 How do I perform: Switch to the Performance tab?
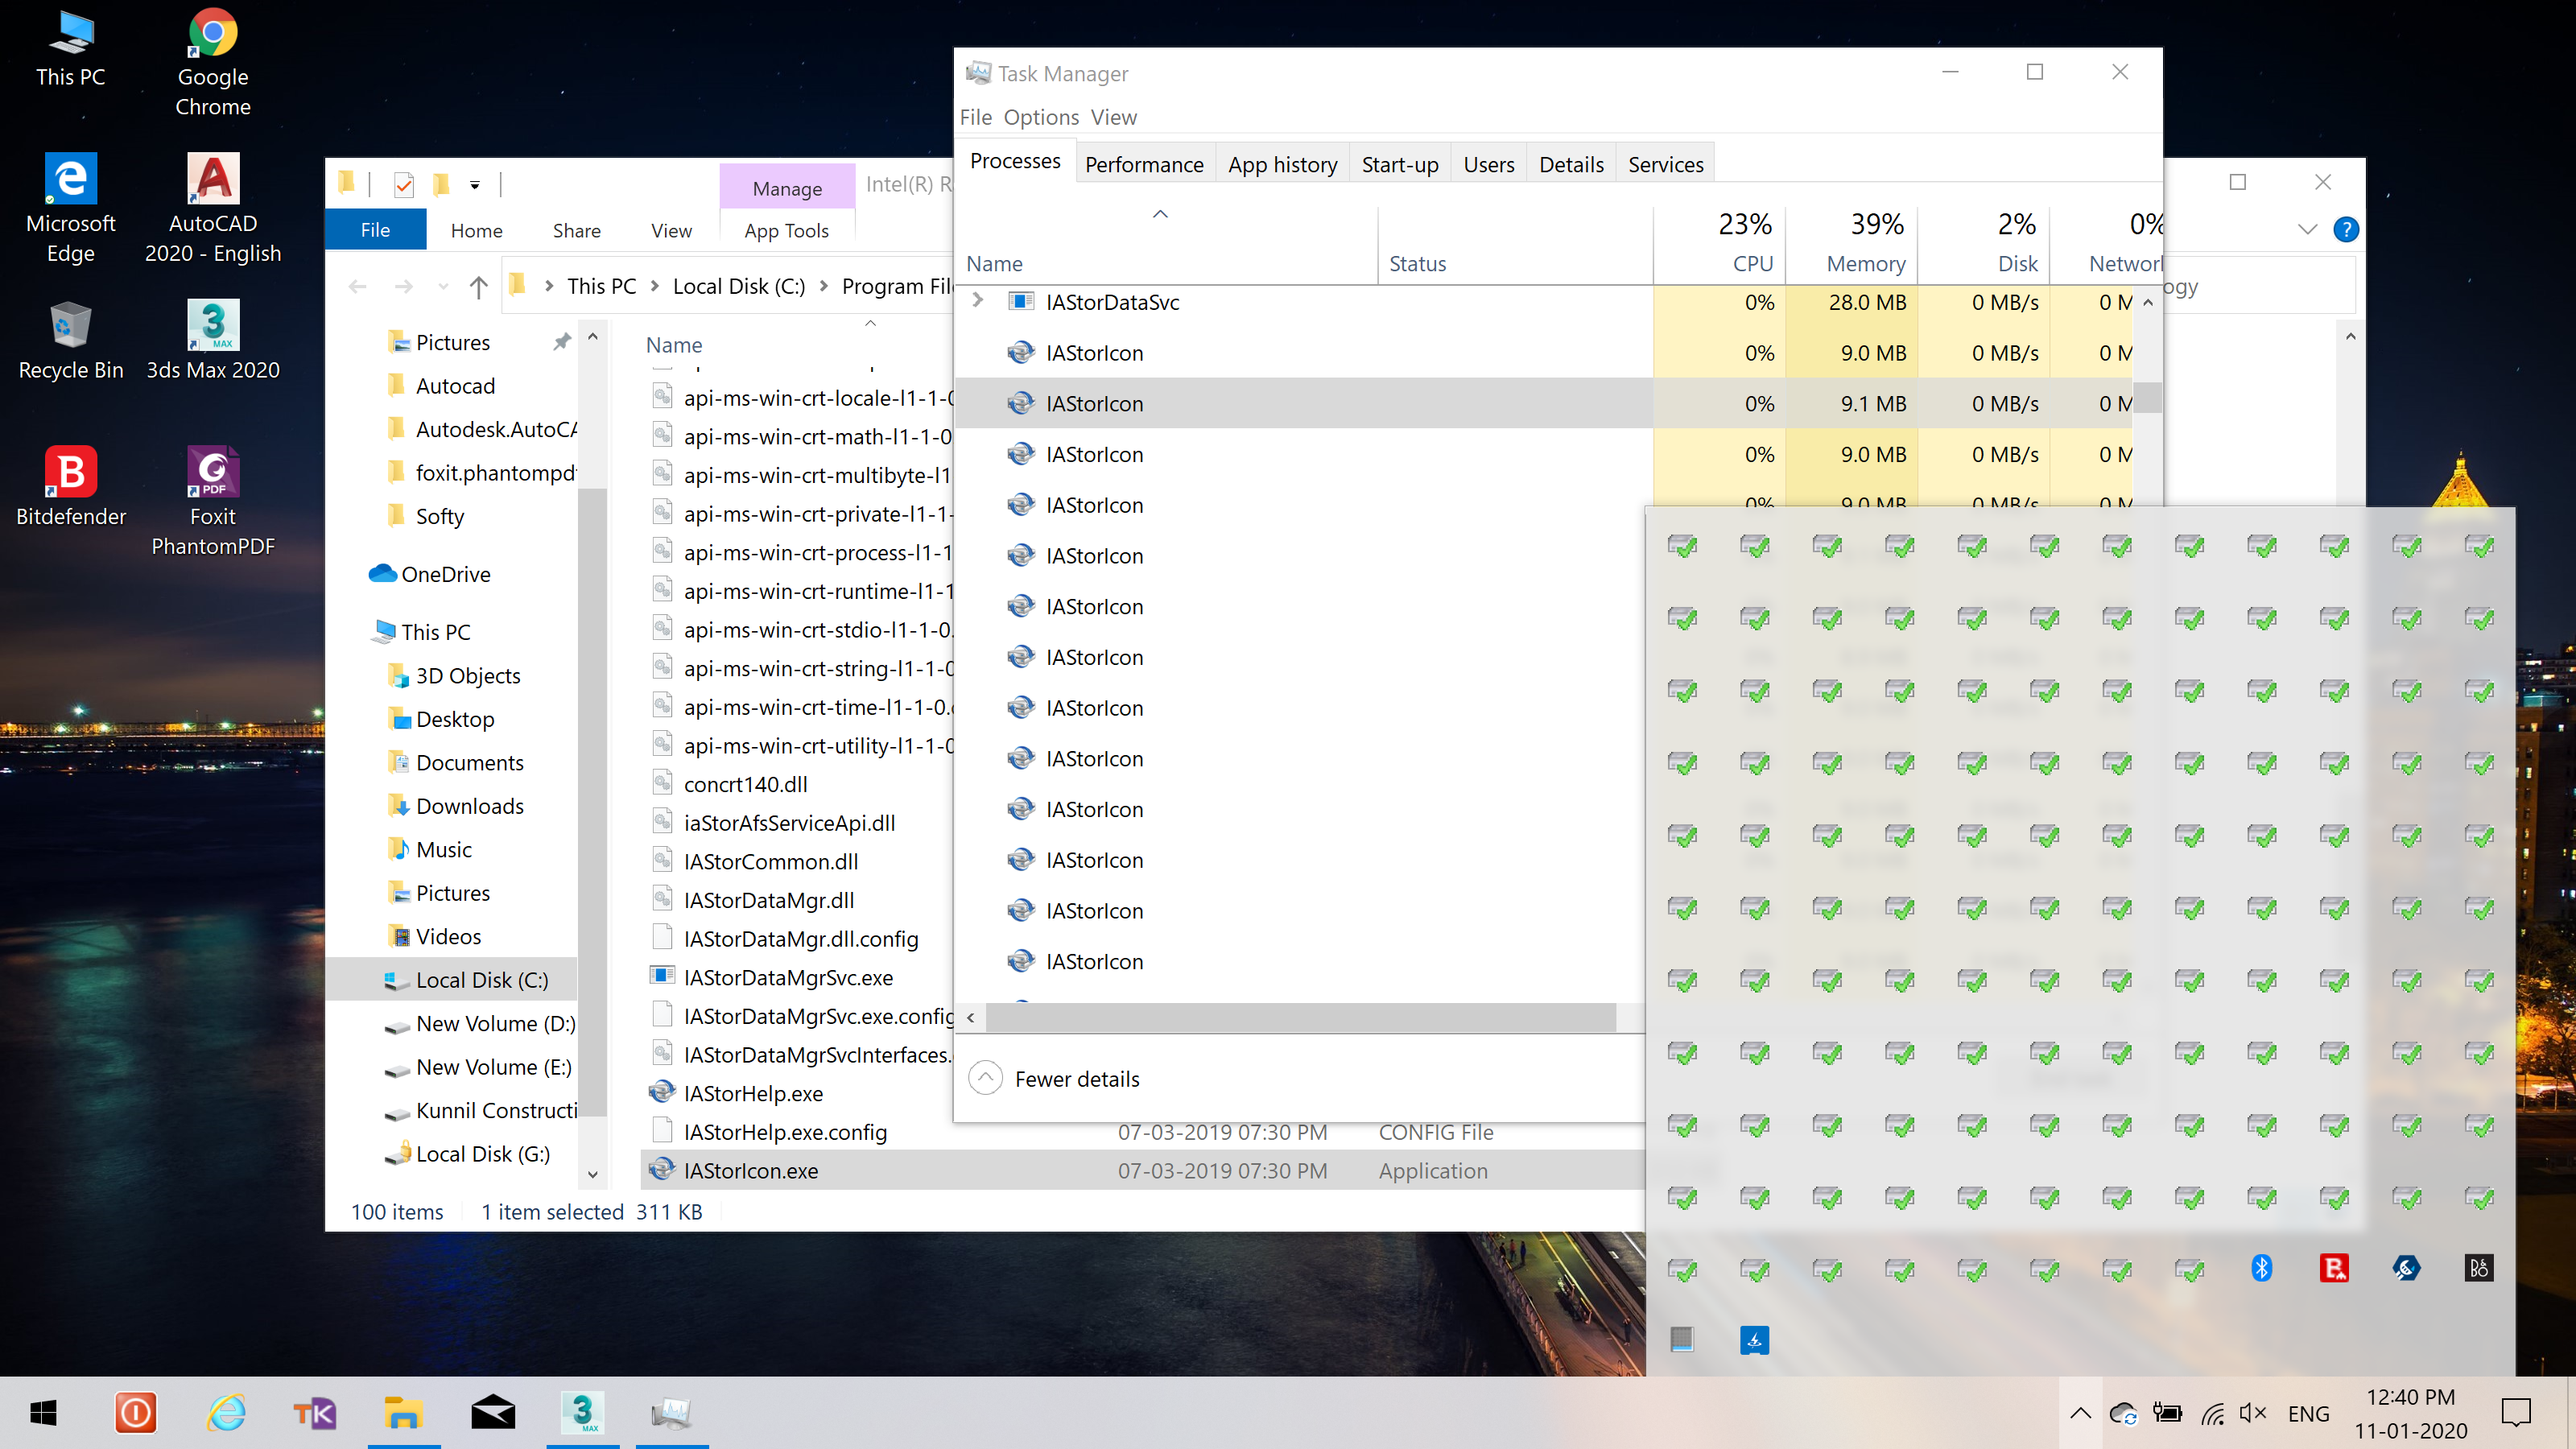click(x=1143, y=164)
